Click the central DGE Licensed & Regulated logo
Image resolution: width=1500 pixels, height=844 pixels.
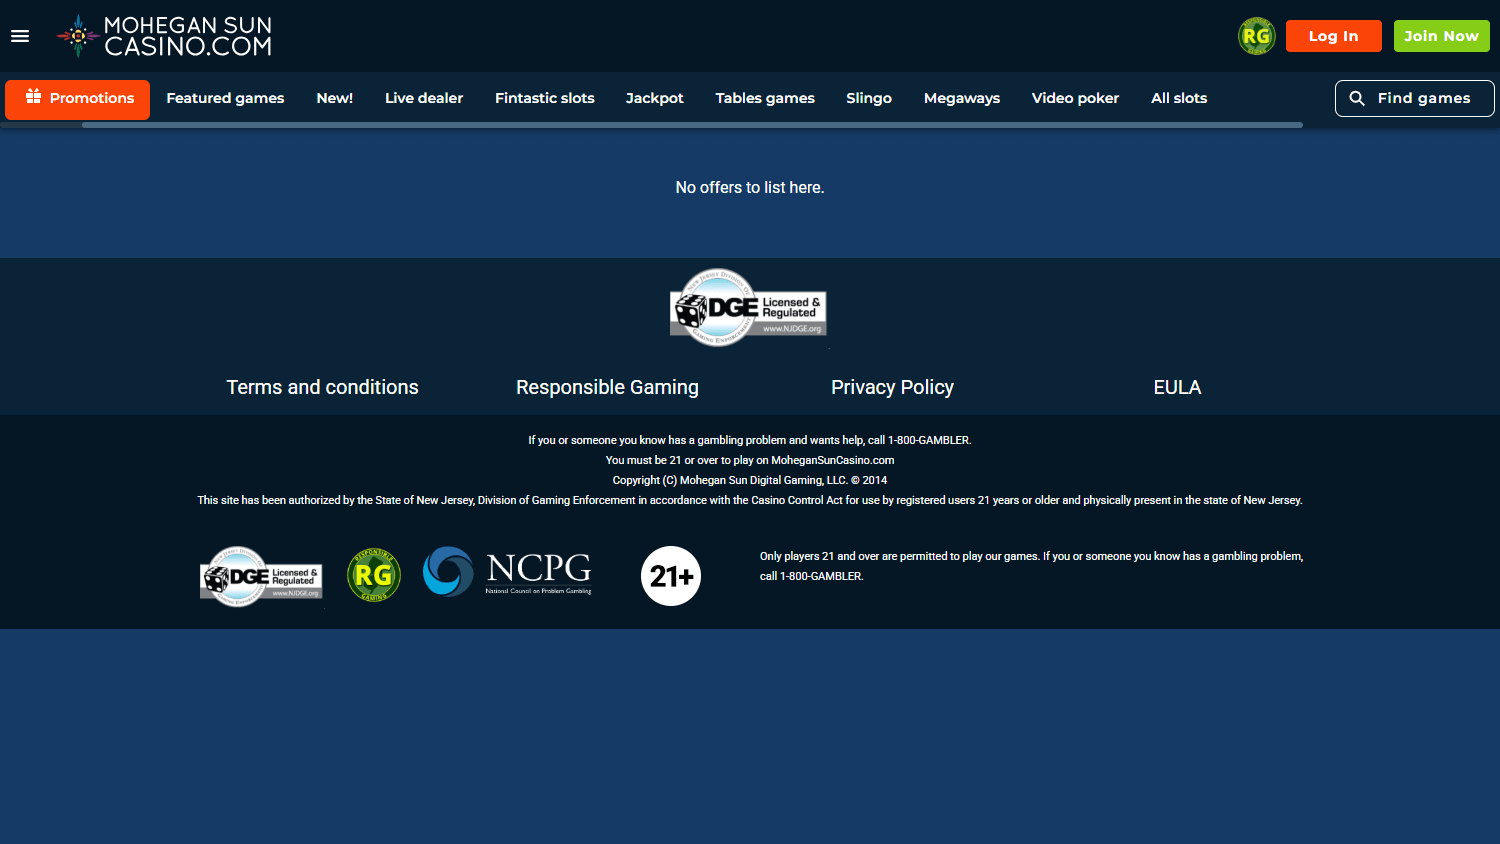tap(748, 308)
